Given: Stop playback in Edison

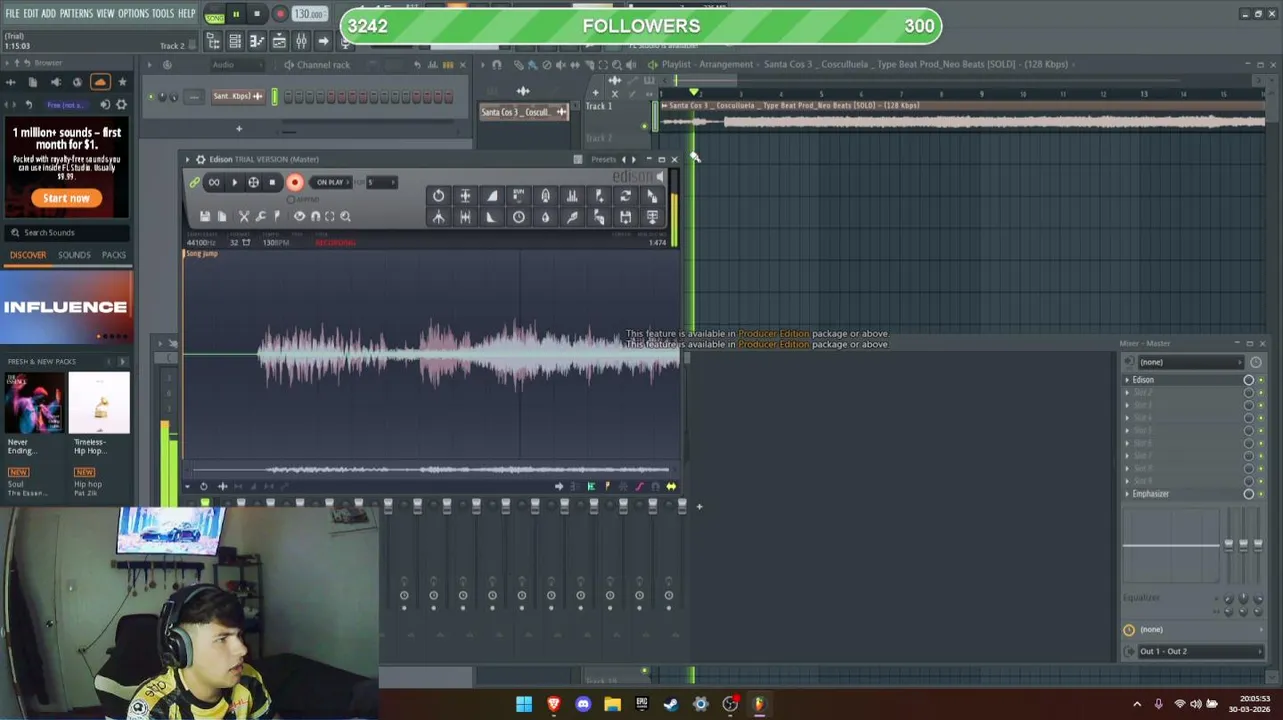Looking at the screenshot, I should click(x=272, y=182).
